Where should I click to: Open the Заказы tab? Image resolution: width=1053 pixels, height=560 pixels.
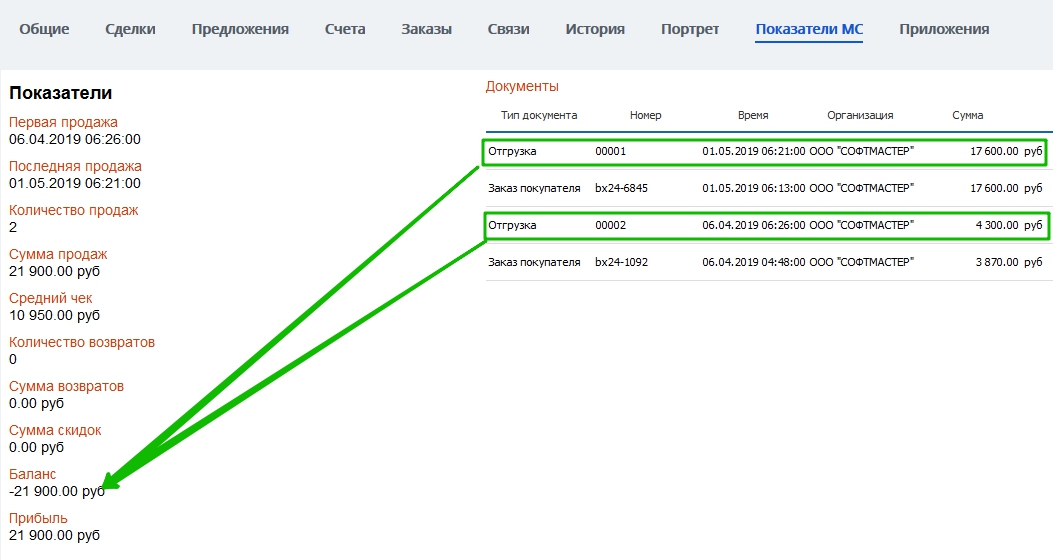tap(426, 29)
